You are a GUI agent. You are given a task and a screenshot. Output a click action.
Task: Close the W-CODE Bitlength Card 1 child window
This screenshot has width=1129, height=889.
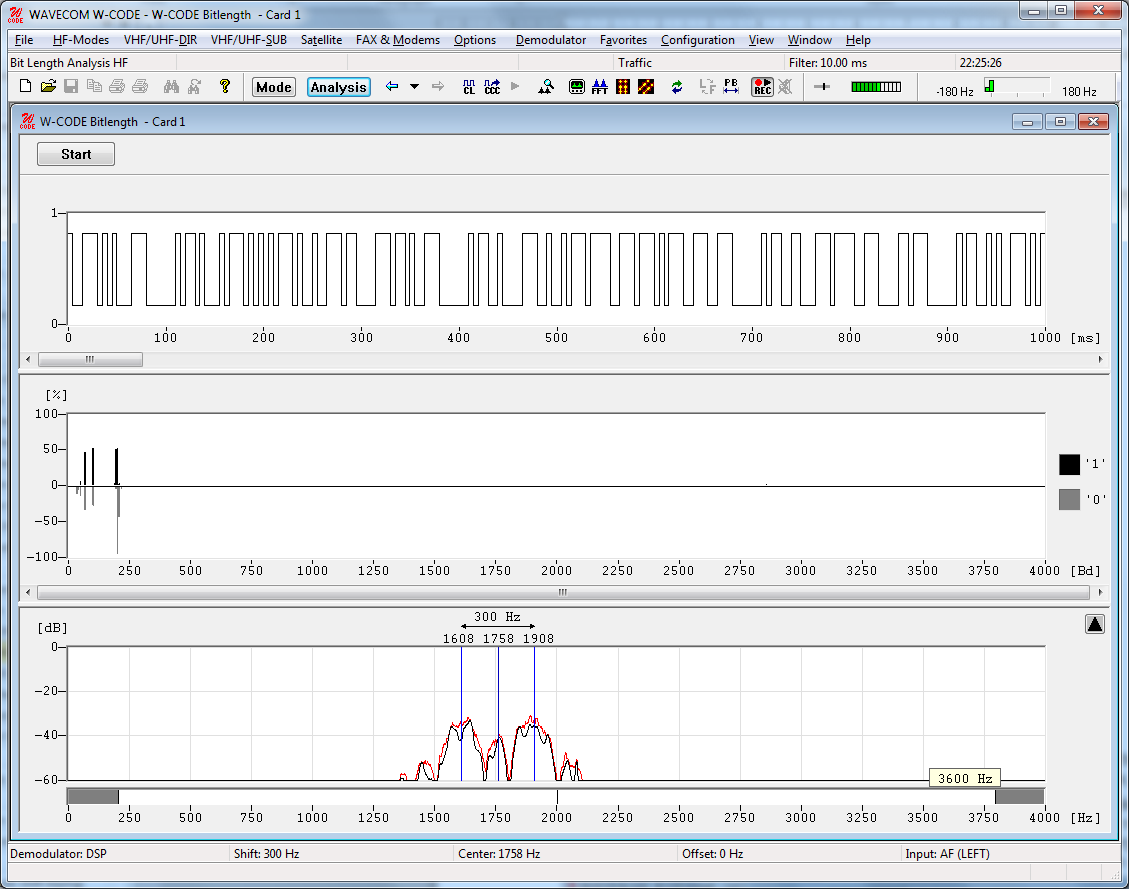[x=1093, y=122]
